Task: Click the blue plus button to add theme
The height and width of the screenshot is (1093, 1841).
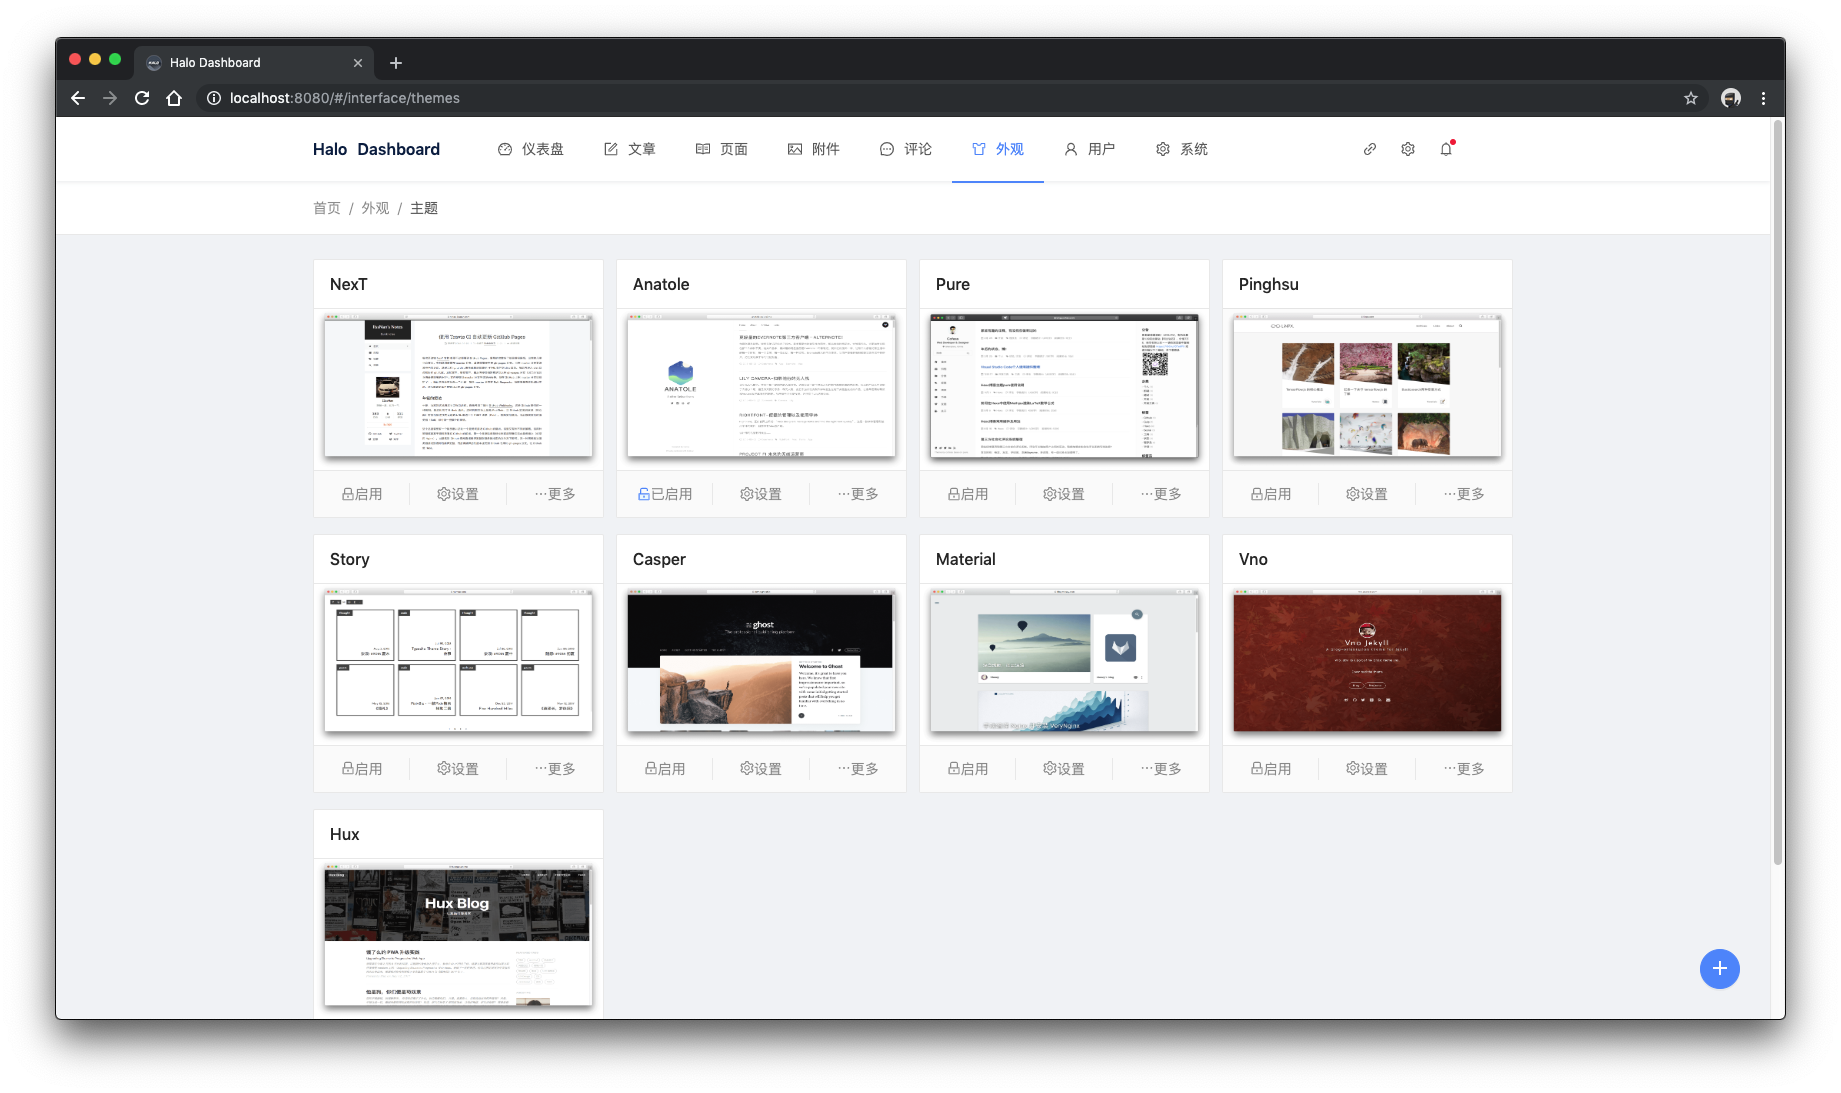Action: point(1719,968)
